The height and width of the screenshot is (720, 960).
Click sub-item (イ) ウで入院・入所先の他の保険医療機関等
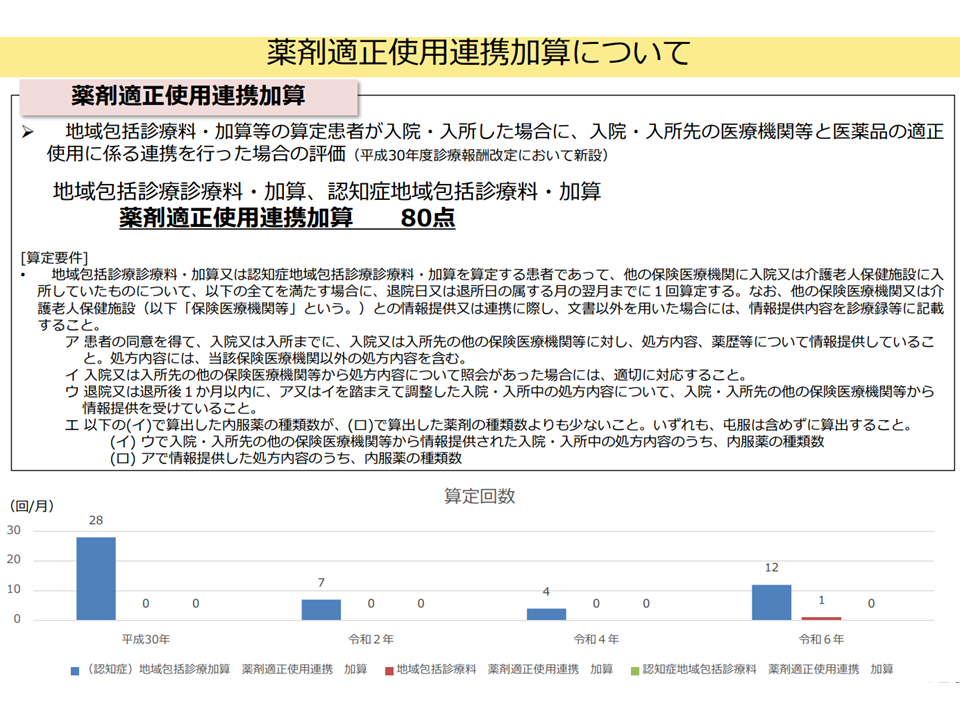tap(467, 441)
